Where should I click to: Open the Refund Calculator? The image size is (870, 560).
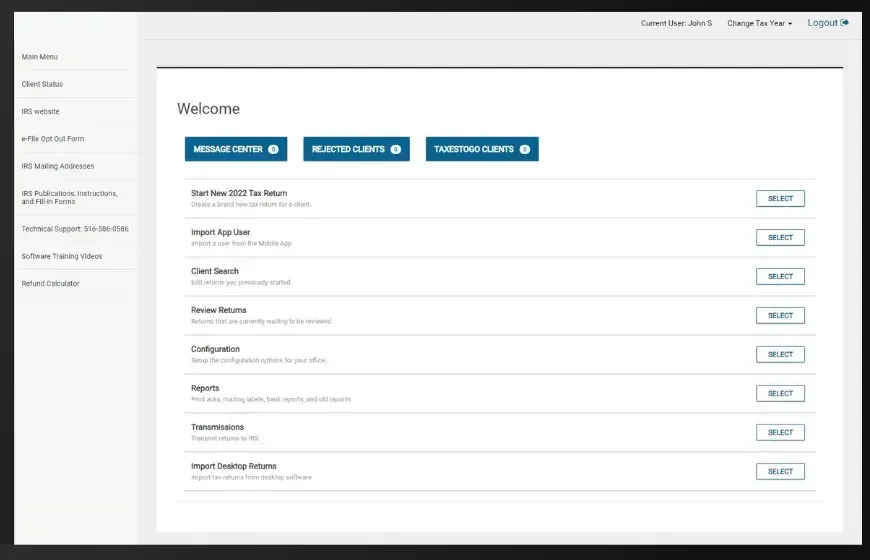[50, 284]
